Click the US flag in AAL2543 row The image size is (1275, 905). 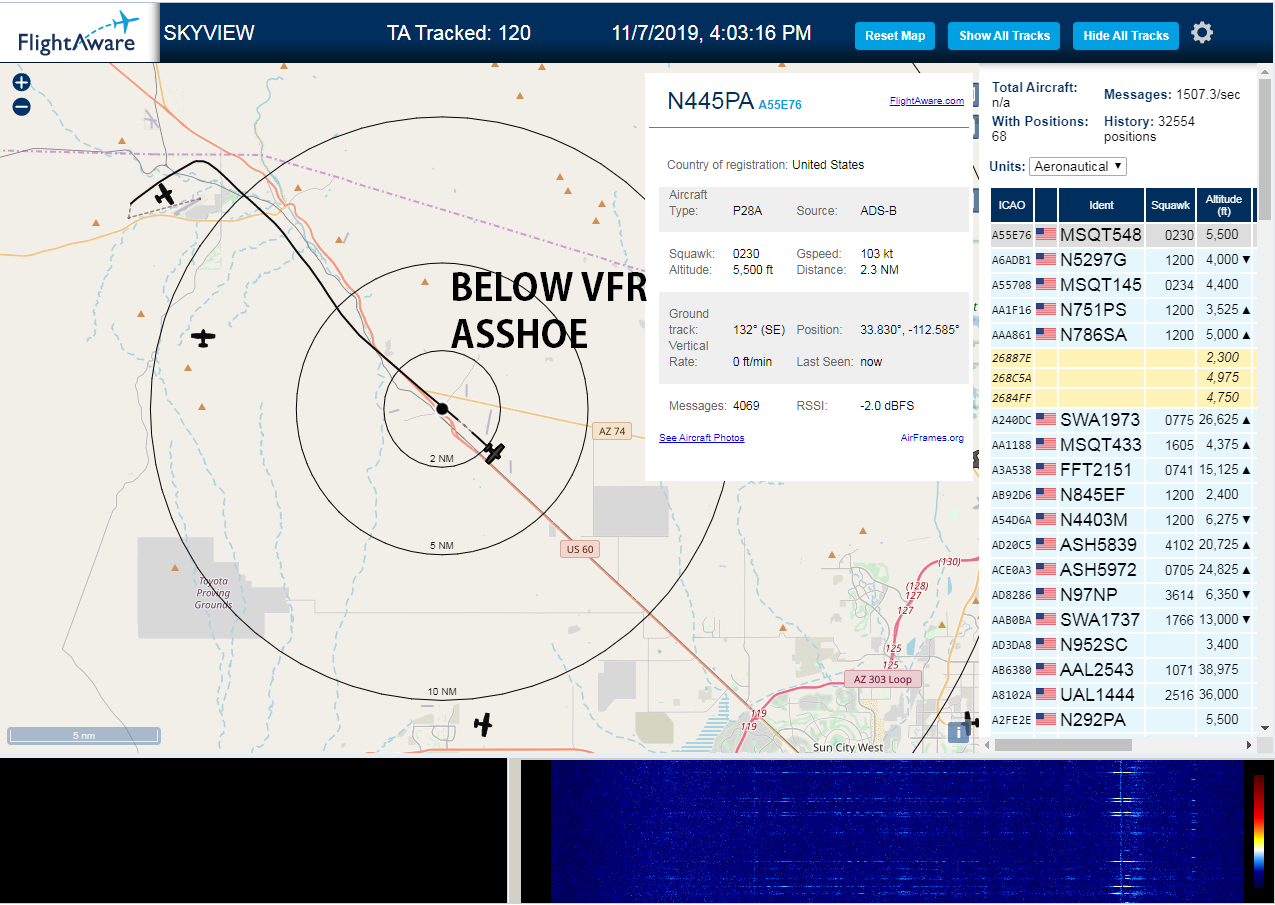click(1046, 669)
